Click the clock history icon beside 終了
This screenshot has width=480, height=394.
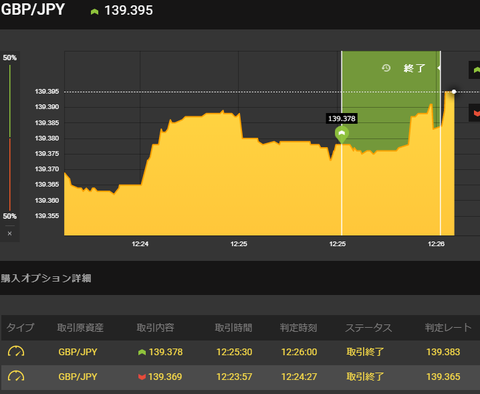tap(386, 68)
